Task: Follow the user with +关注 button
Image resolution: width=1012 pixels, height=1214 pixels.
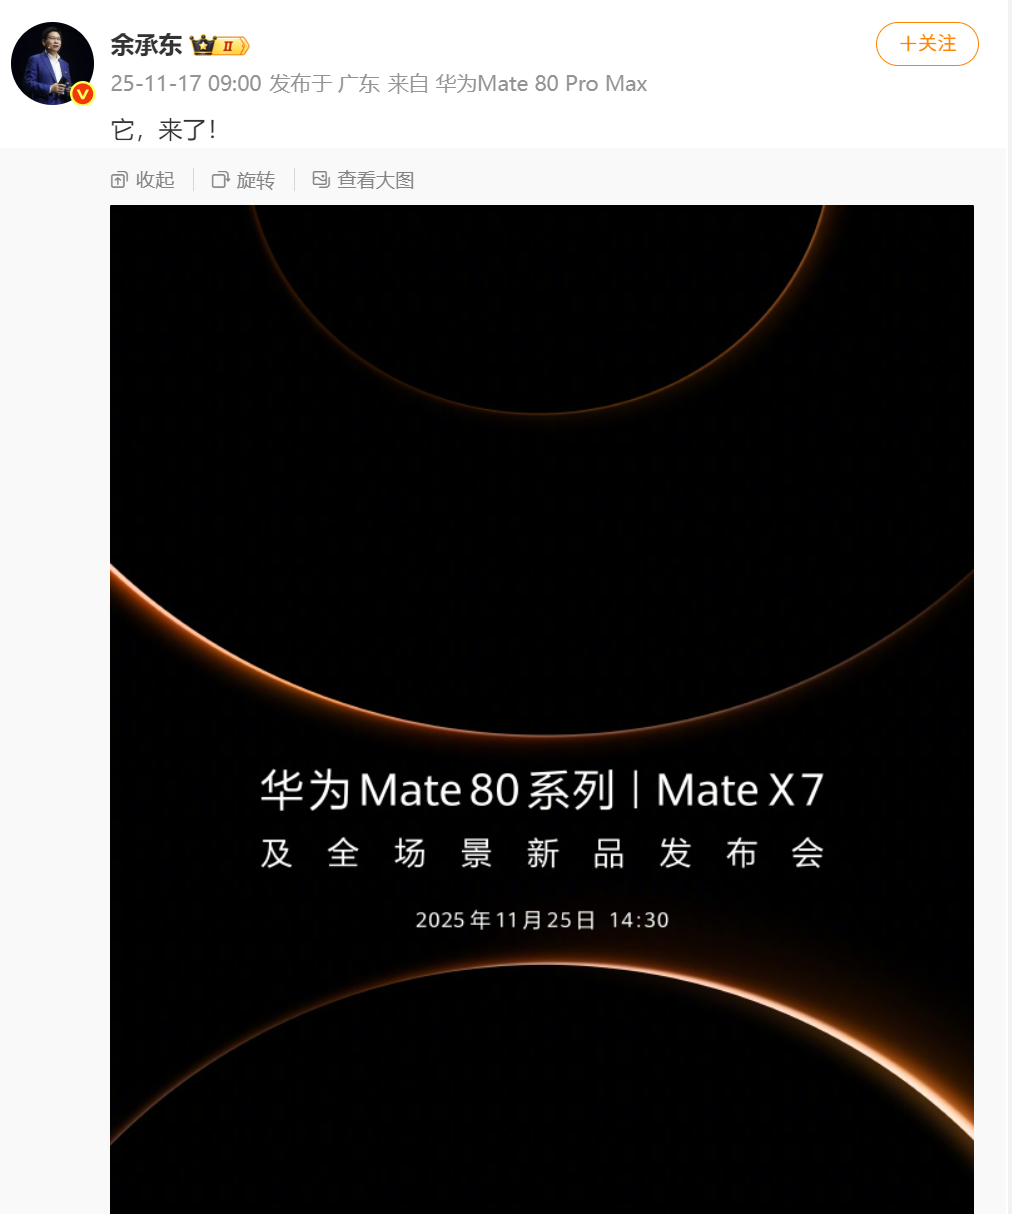Action: click(x=927, y=44)
